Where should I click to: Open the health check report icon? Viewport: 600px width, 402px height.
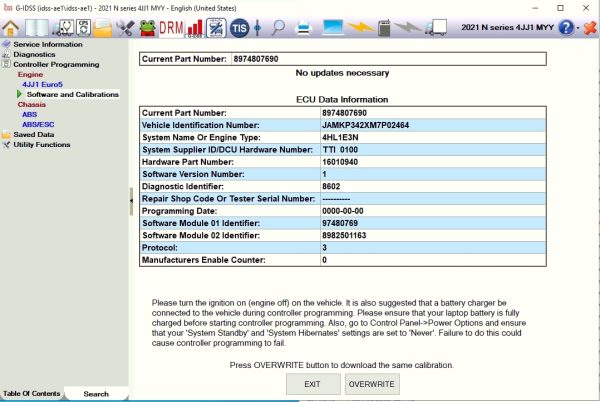[216, 28]
